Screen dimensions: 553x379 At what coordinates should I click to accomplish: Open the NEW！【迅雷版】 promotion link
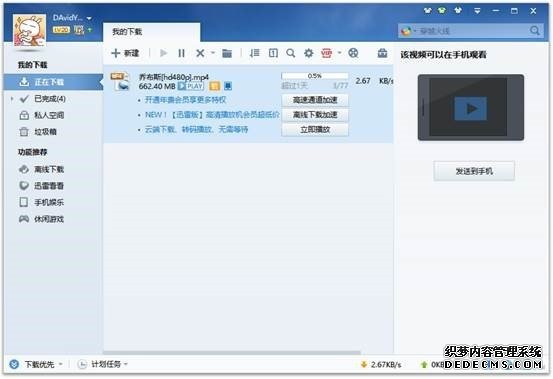(x=212, y=115)
